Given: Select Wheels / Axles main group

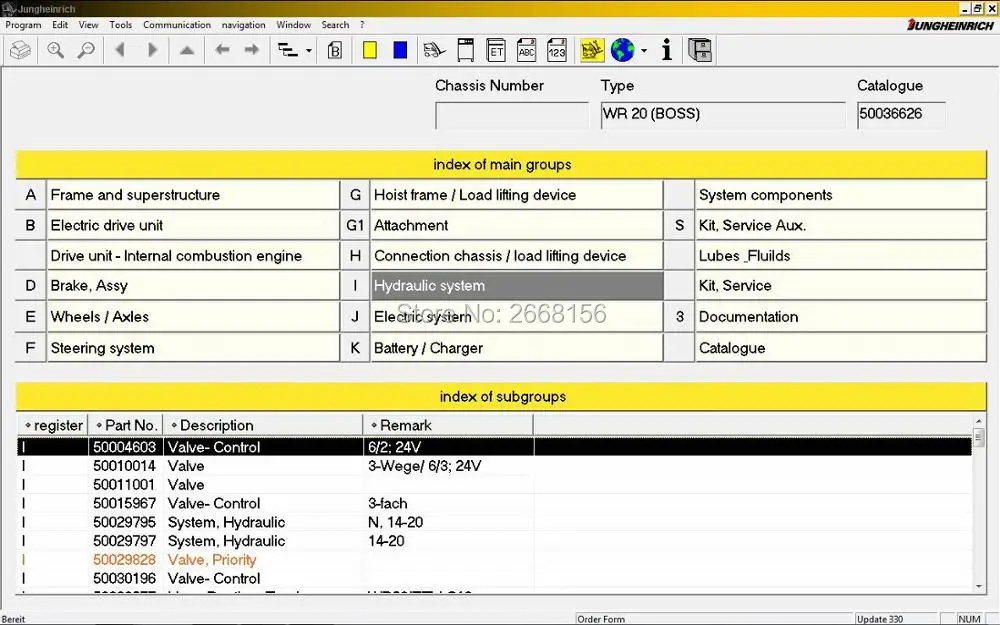Looking at the screenshot, I should tap(193, 317).
